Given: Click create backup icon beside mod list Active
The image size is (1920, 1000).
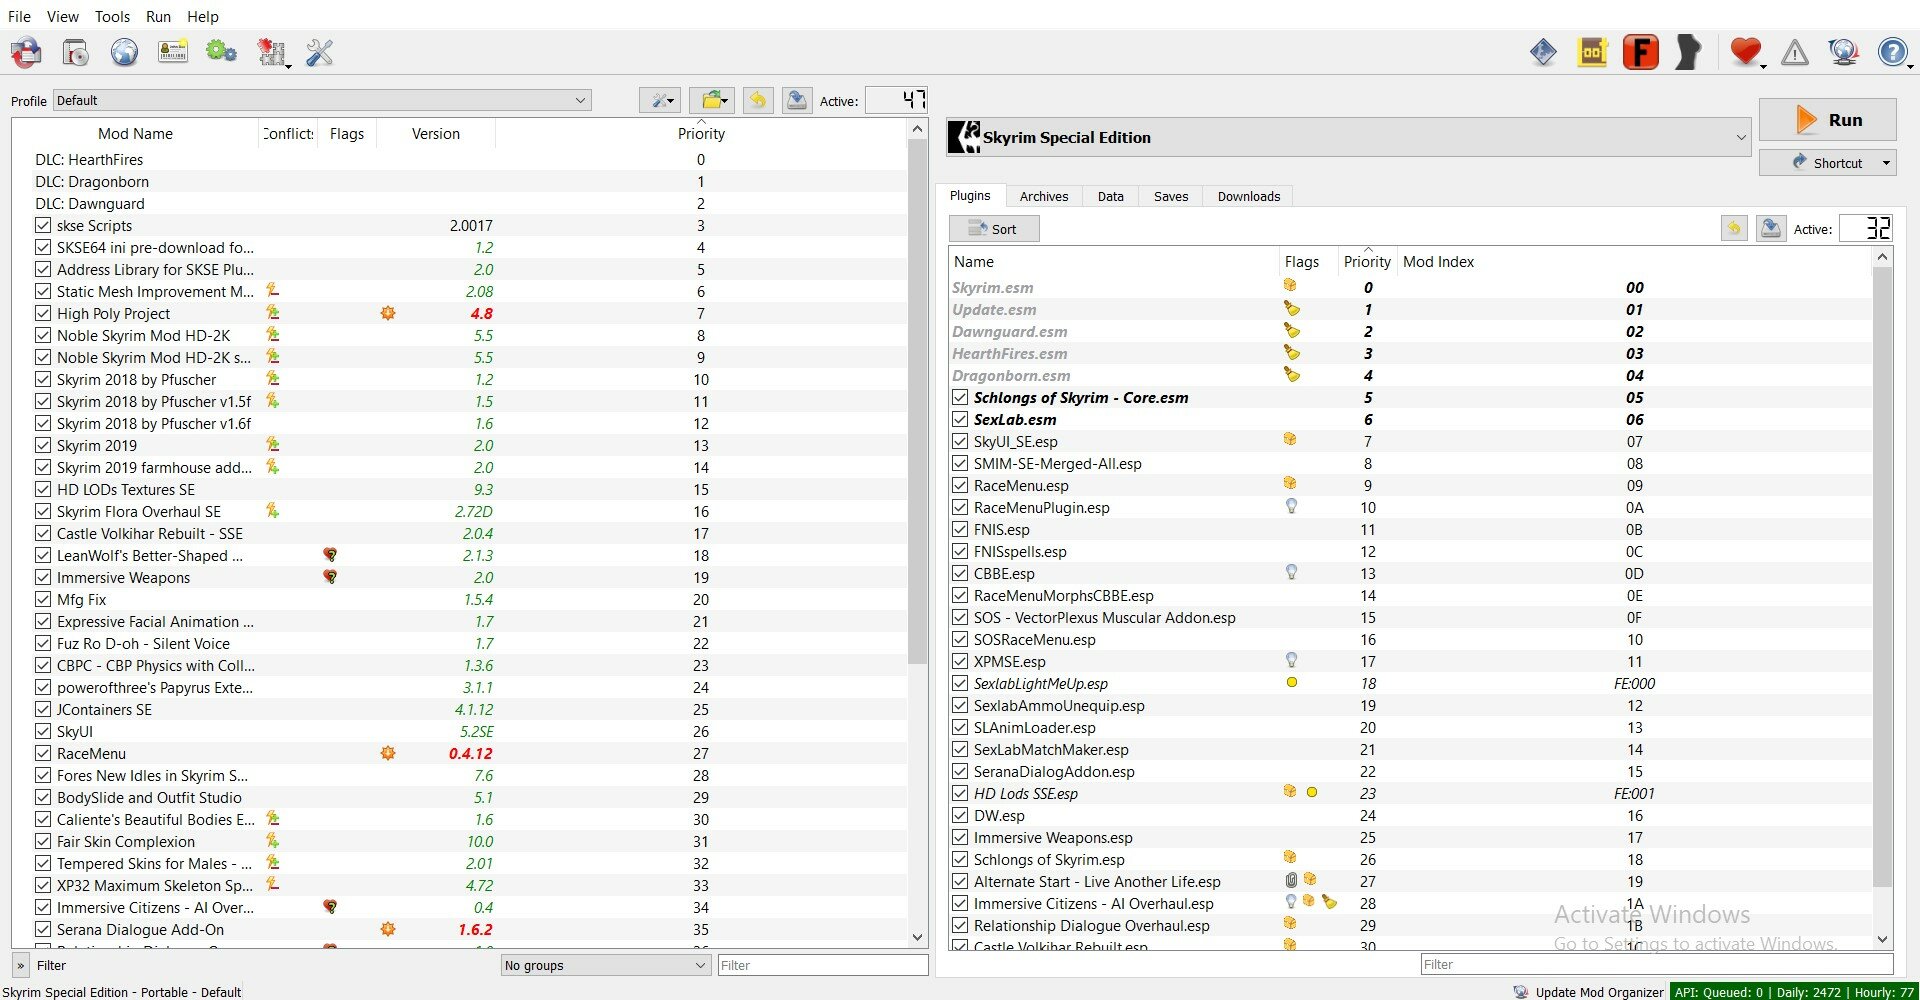Looking at the screenshot, I should 797,100.
